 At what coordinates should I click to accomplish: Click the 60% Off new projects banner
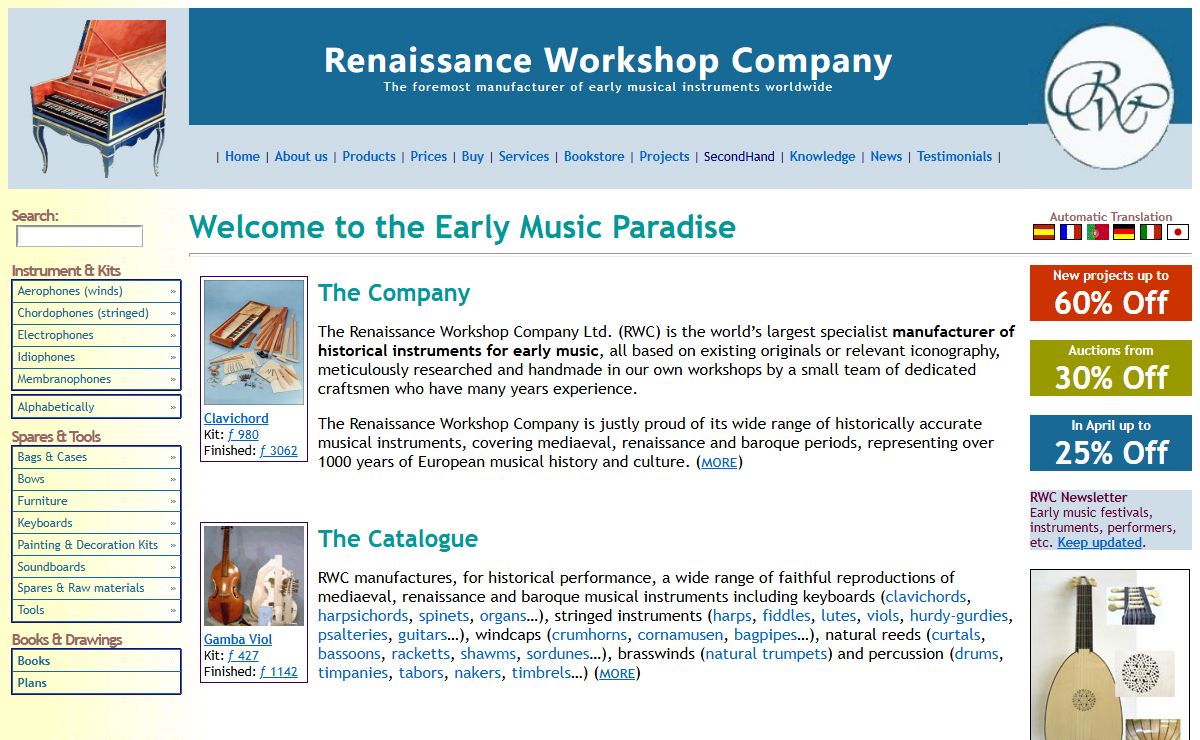(x=1111, y=293)
